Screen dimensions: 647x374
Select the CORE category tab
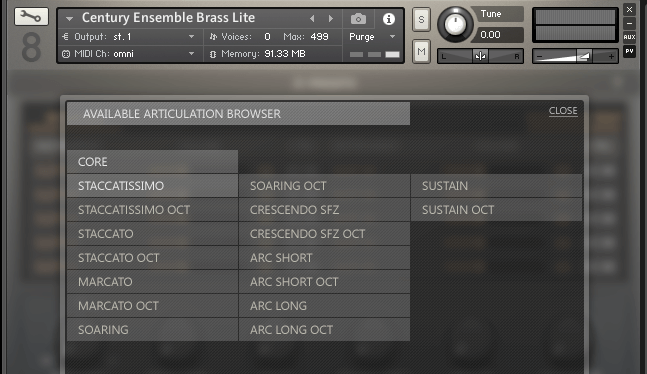(x=152, y=162)
